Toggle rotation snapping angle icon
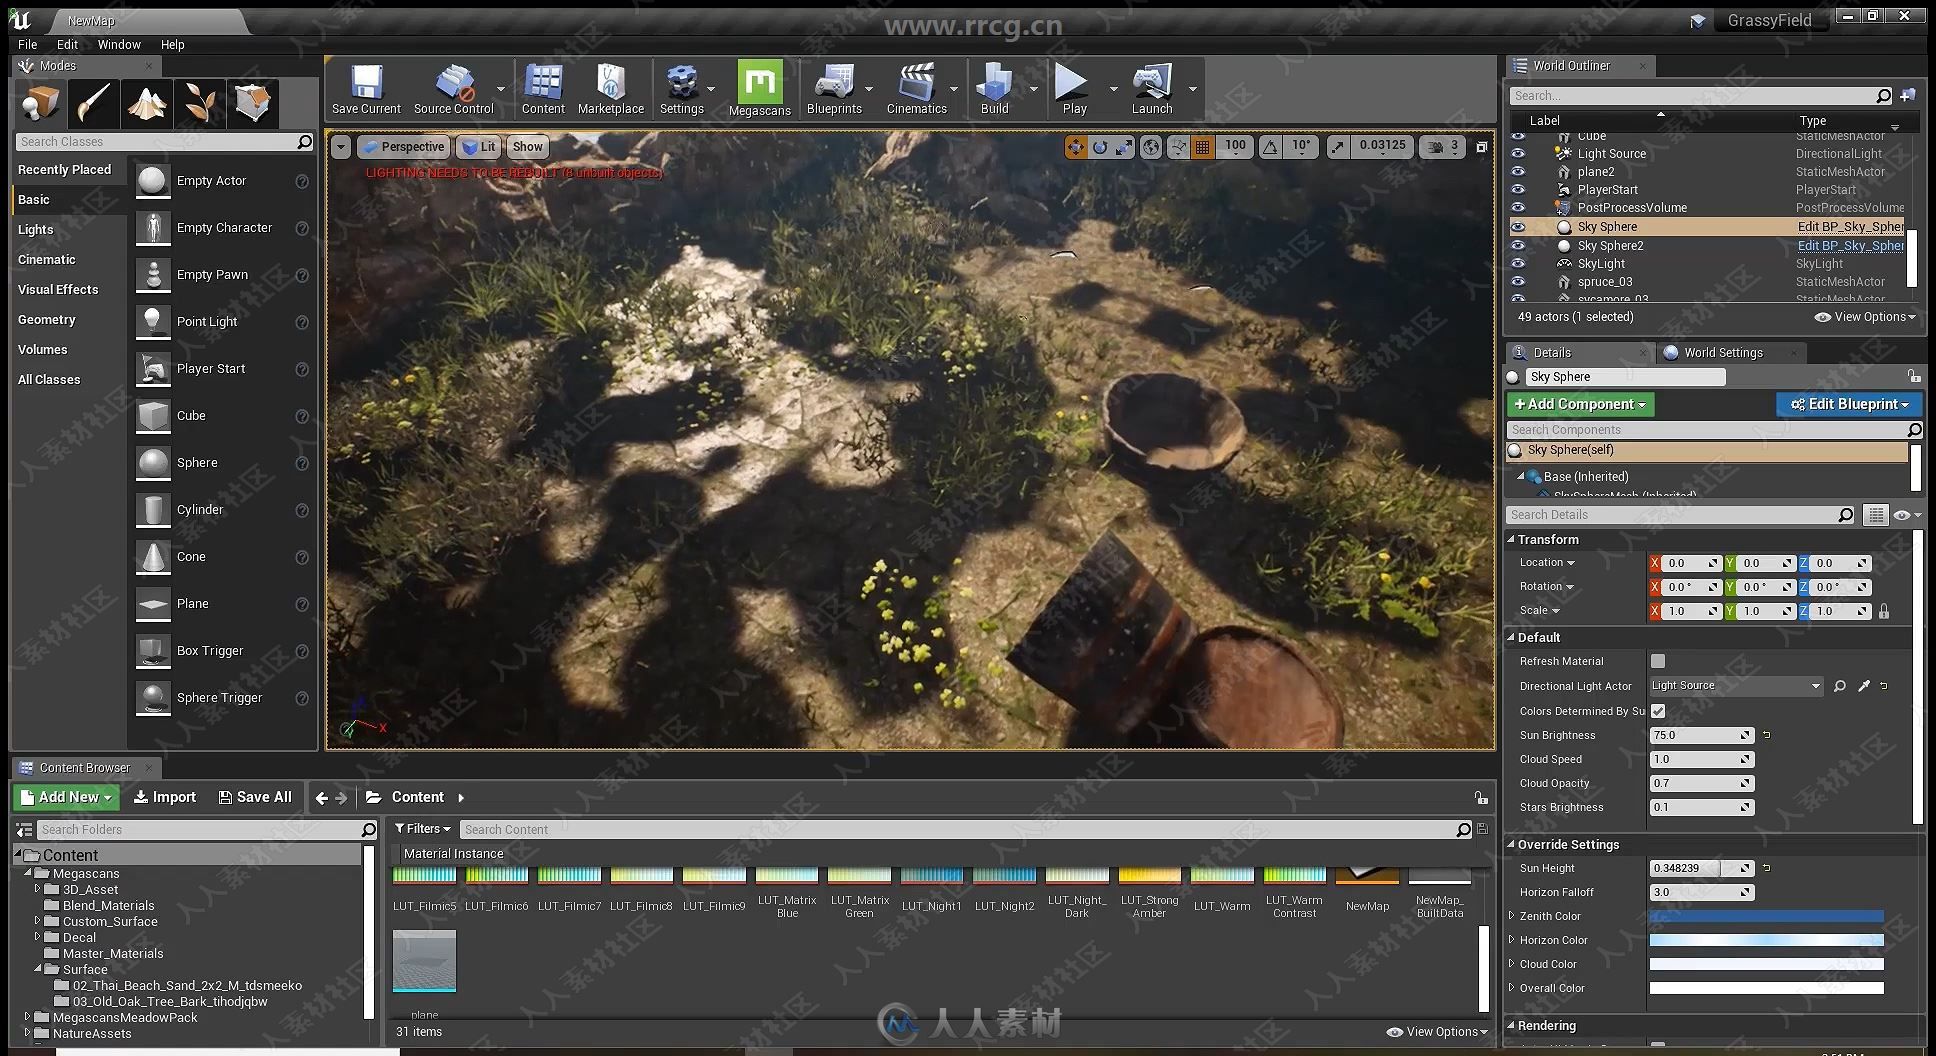Screen dimensions: 1936x1056 pos(1270,147)
